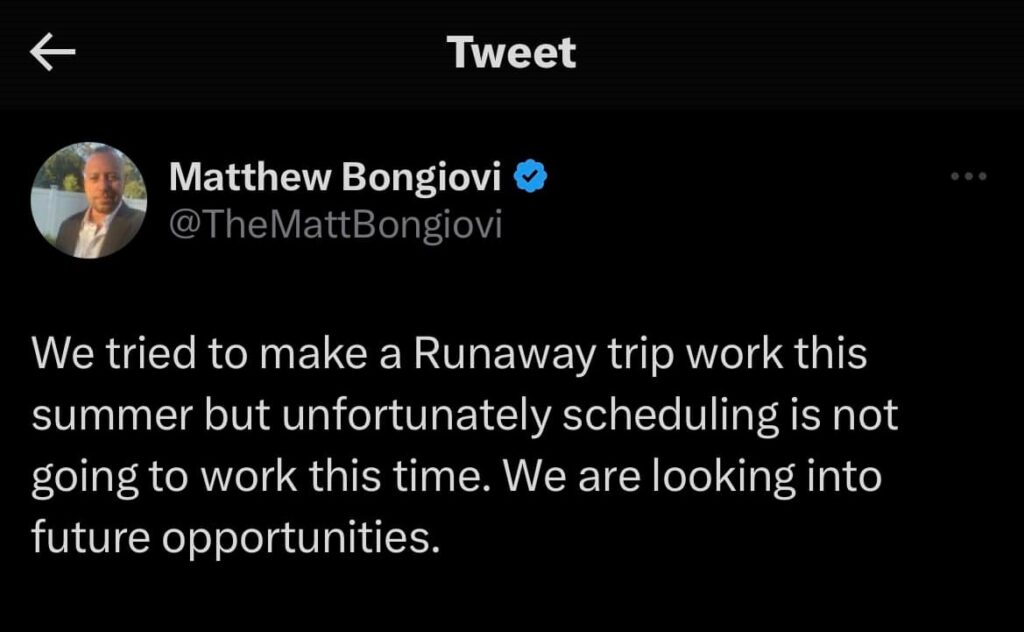The image size is (1024, 632).
Task: Click the words "work this" ending line one
Action: pyautogui.click(x=776, y=353)
